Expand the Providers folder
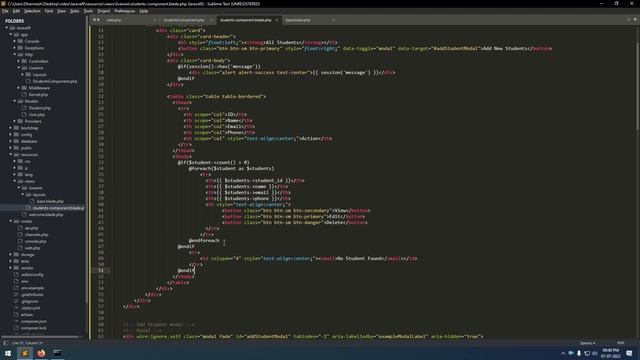 click(x=15, y=121)
